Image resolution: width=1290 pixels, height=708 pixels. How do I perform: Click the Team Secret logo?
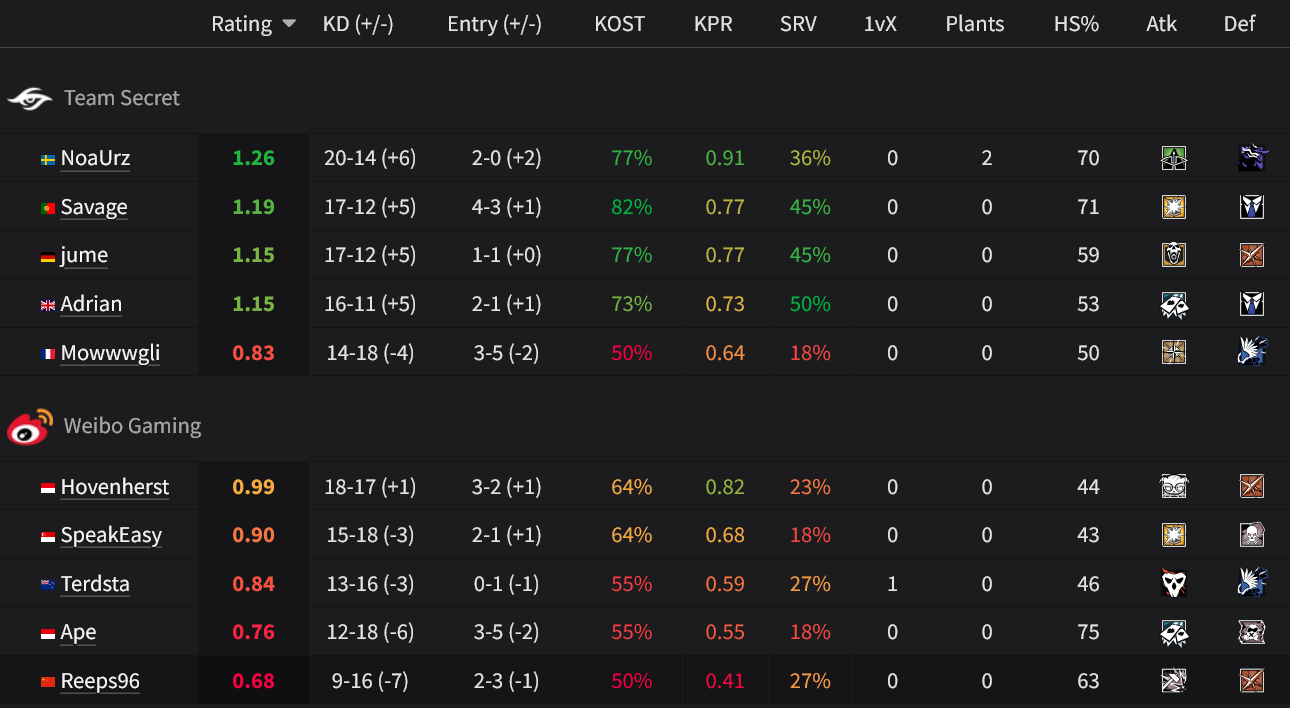click(x=30, y=98)
